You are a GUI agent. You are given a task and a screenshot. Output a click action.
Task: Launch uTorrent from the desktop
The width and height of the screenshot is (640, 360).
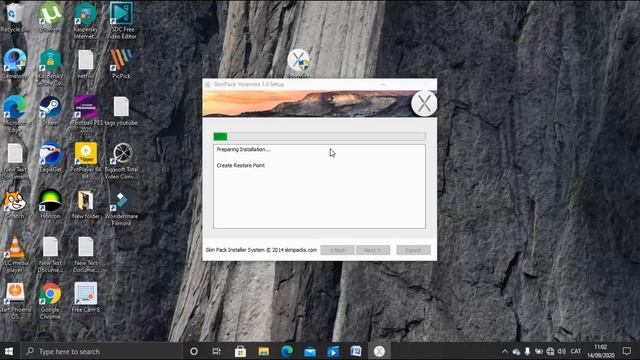(50, 17)
